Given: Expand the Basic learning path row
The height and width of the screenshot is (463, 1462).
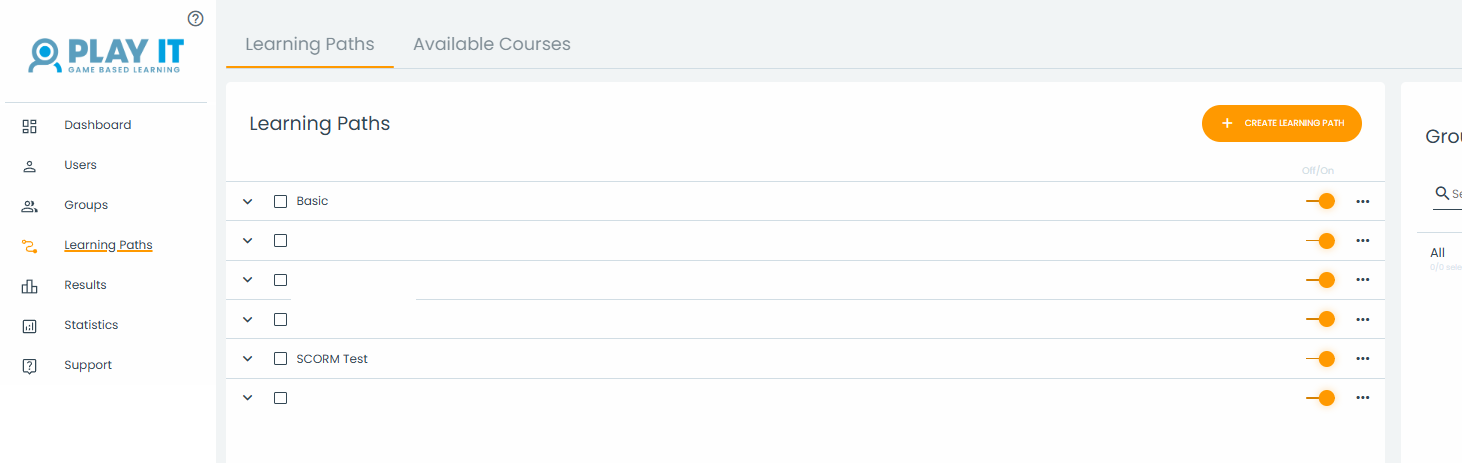Looking at the screenshot, I should tap(248, 201).
